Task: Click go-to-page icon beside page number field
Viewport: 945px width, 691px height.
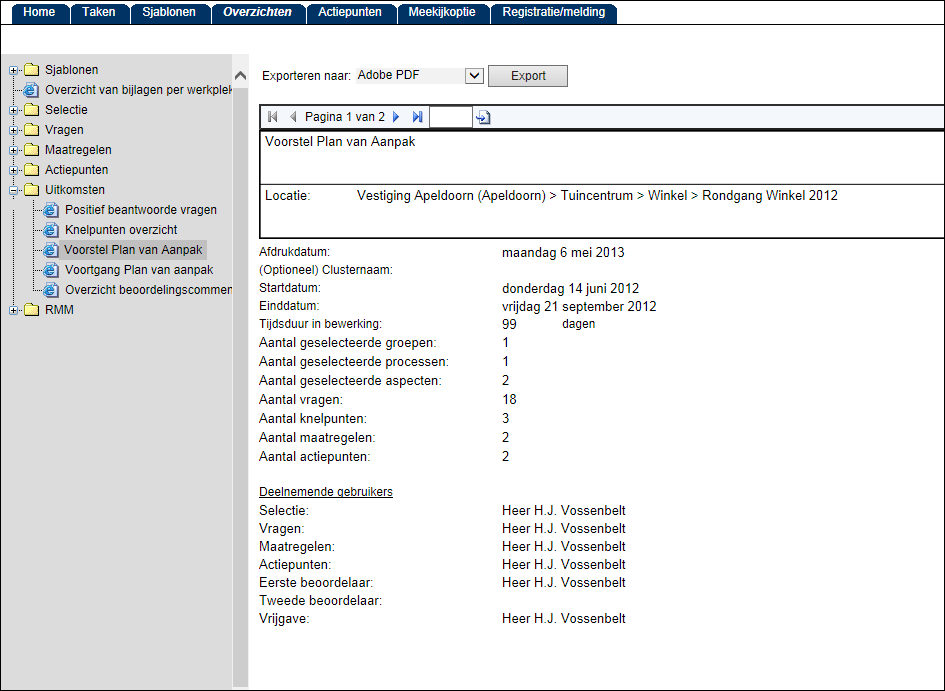Action: click(483, 118)
